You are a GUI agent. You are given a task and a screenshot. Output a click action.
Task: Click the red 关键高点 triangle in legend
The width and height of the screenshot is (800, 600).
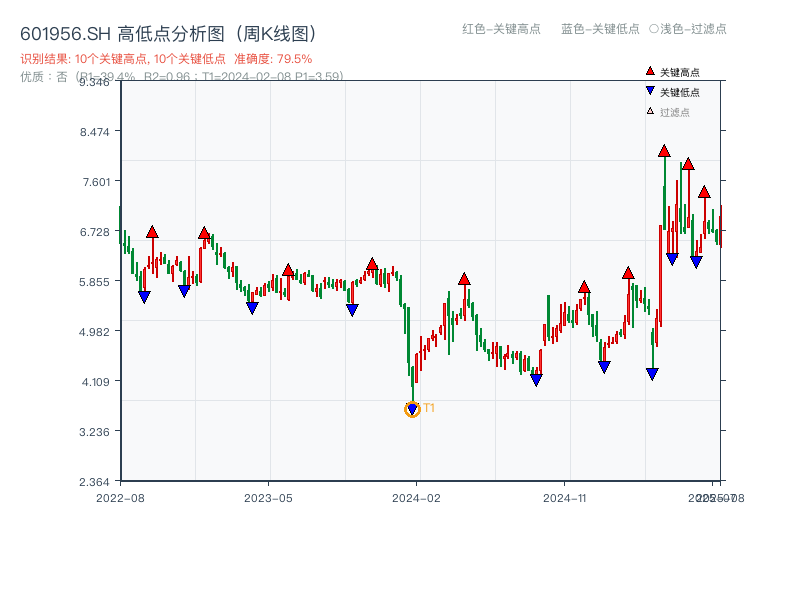click(650, 71)
